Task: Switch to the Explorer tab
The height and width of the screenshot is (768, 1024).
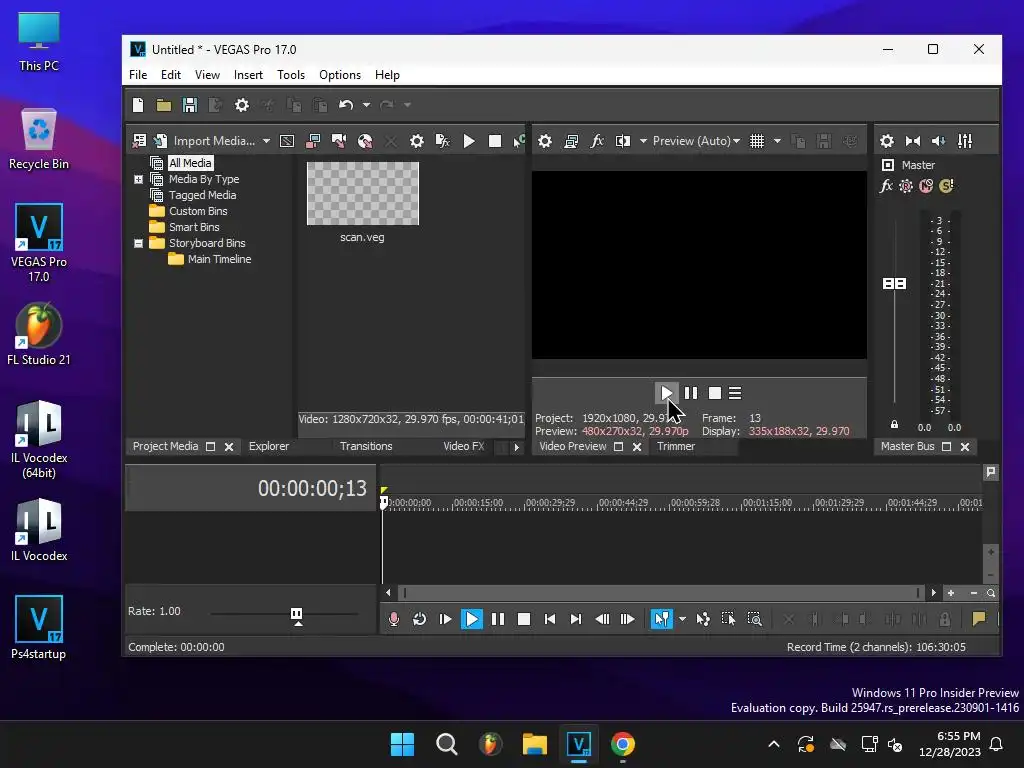Action: point(268,446)
